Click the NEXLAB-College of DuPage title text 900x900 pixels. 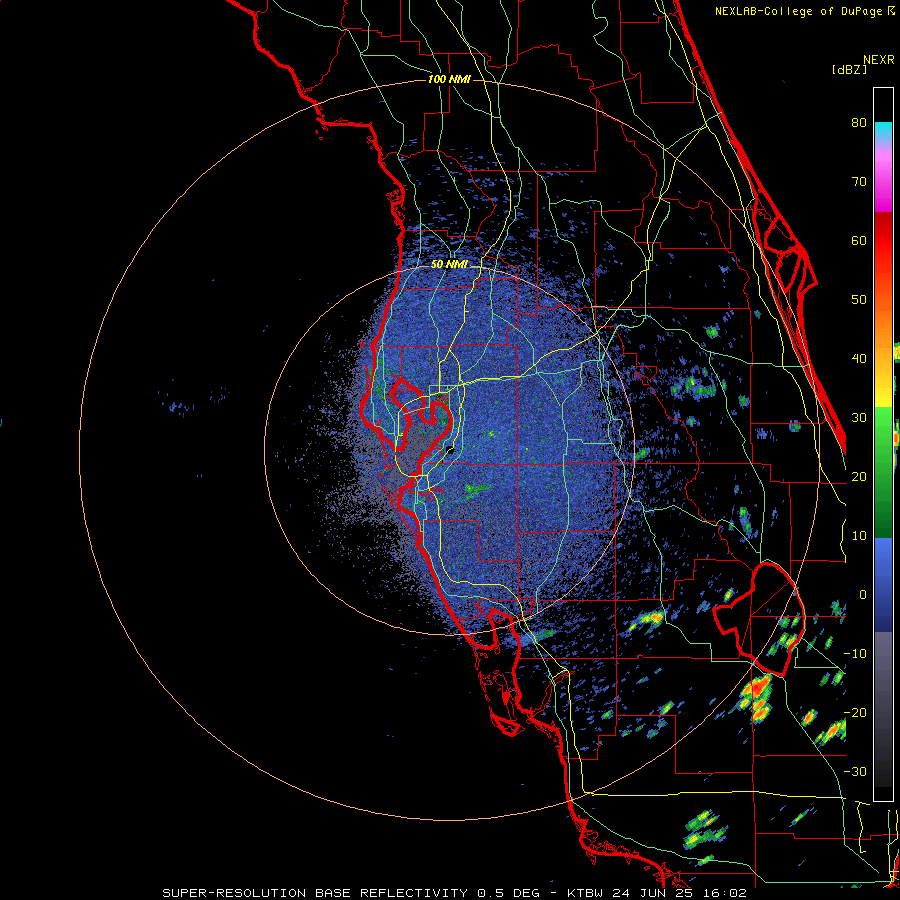point(799,11)
